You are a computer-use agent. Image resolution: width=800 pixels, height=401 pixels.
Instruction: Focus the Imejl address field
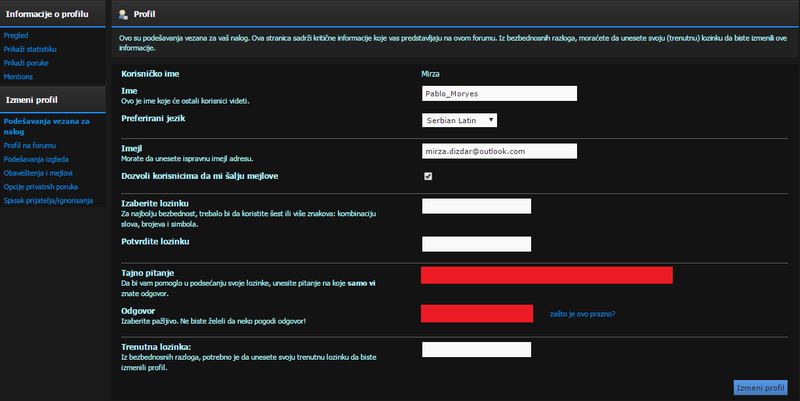coord(500,151)
